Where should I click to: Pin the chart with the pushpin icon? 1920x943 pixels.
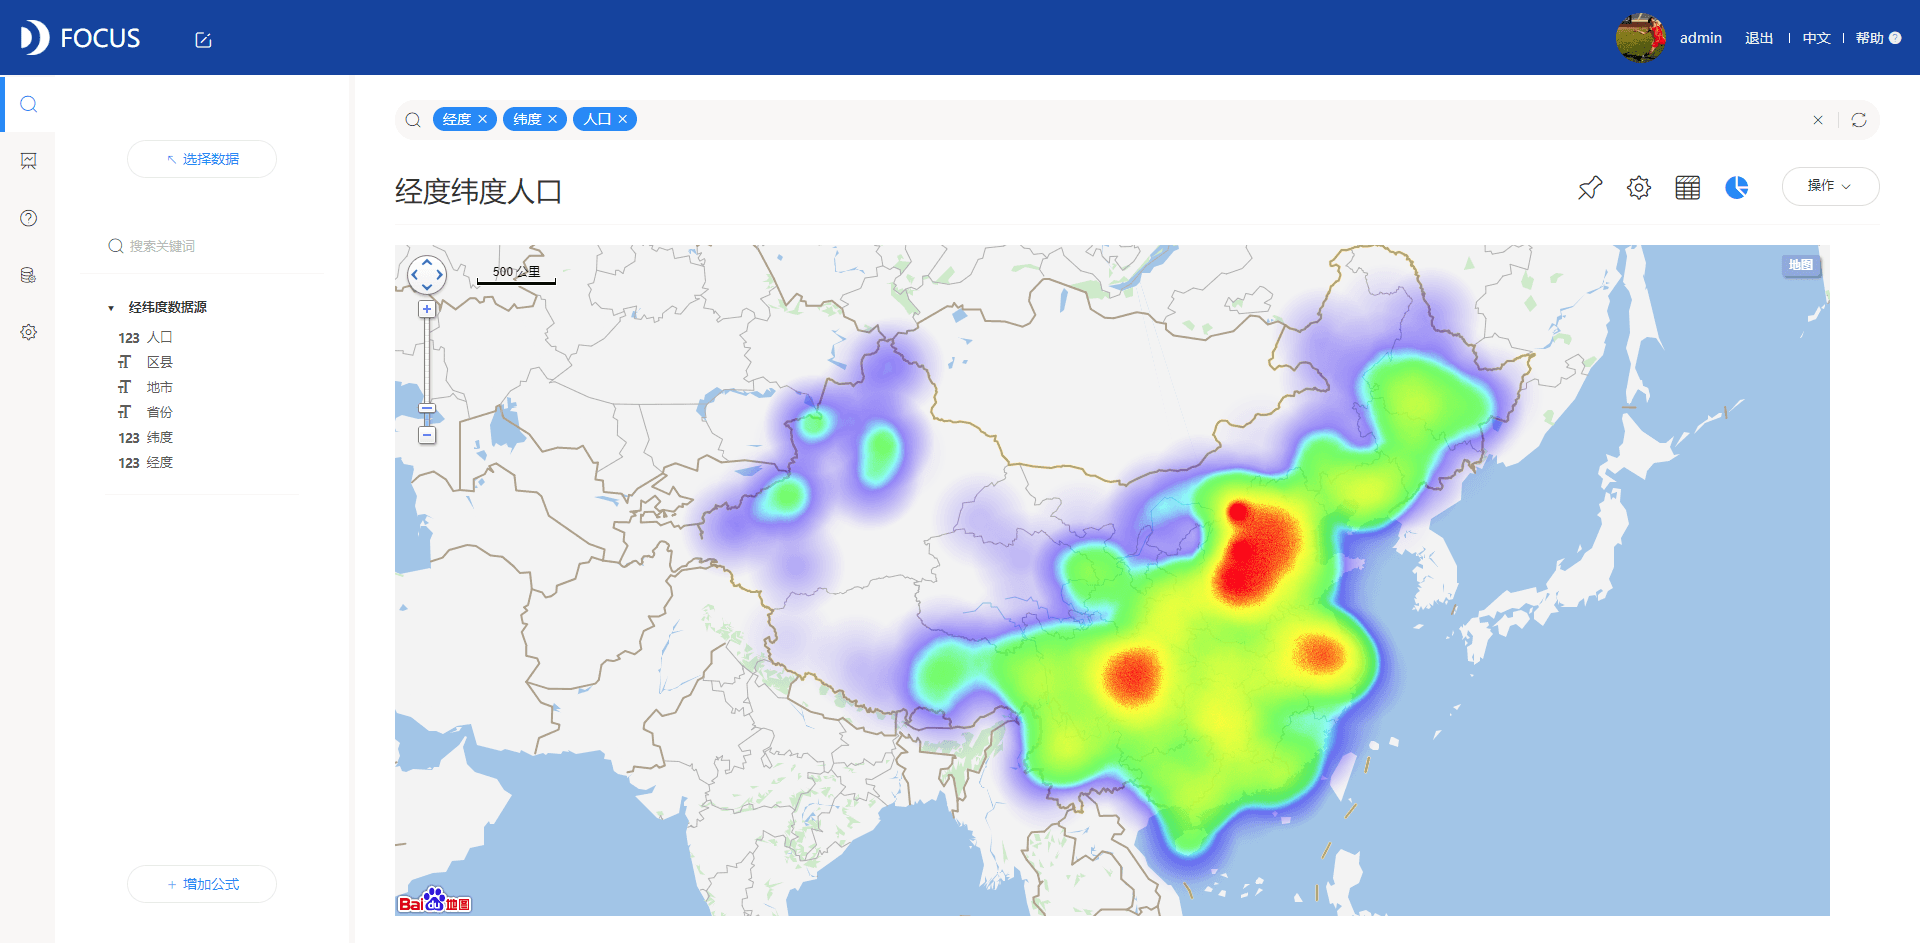pos(1590,187)
